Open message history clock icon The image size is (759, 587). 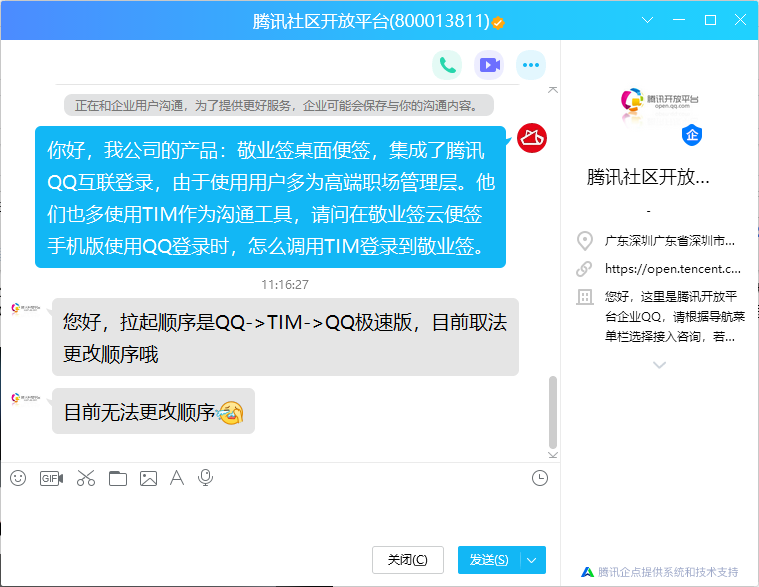point(540,478)
